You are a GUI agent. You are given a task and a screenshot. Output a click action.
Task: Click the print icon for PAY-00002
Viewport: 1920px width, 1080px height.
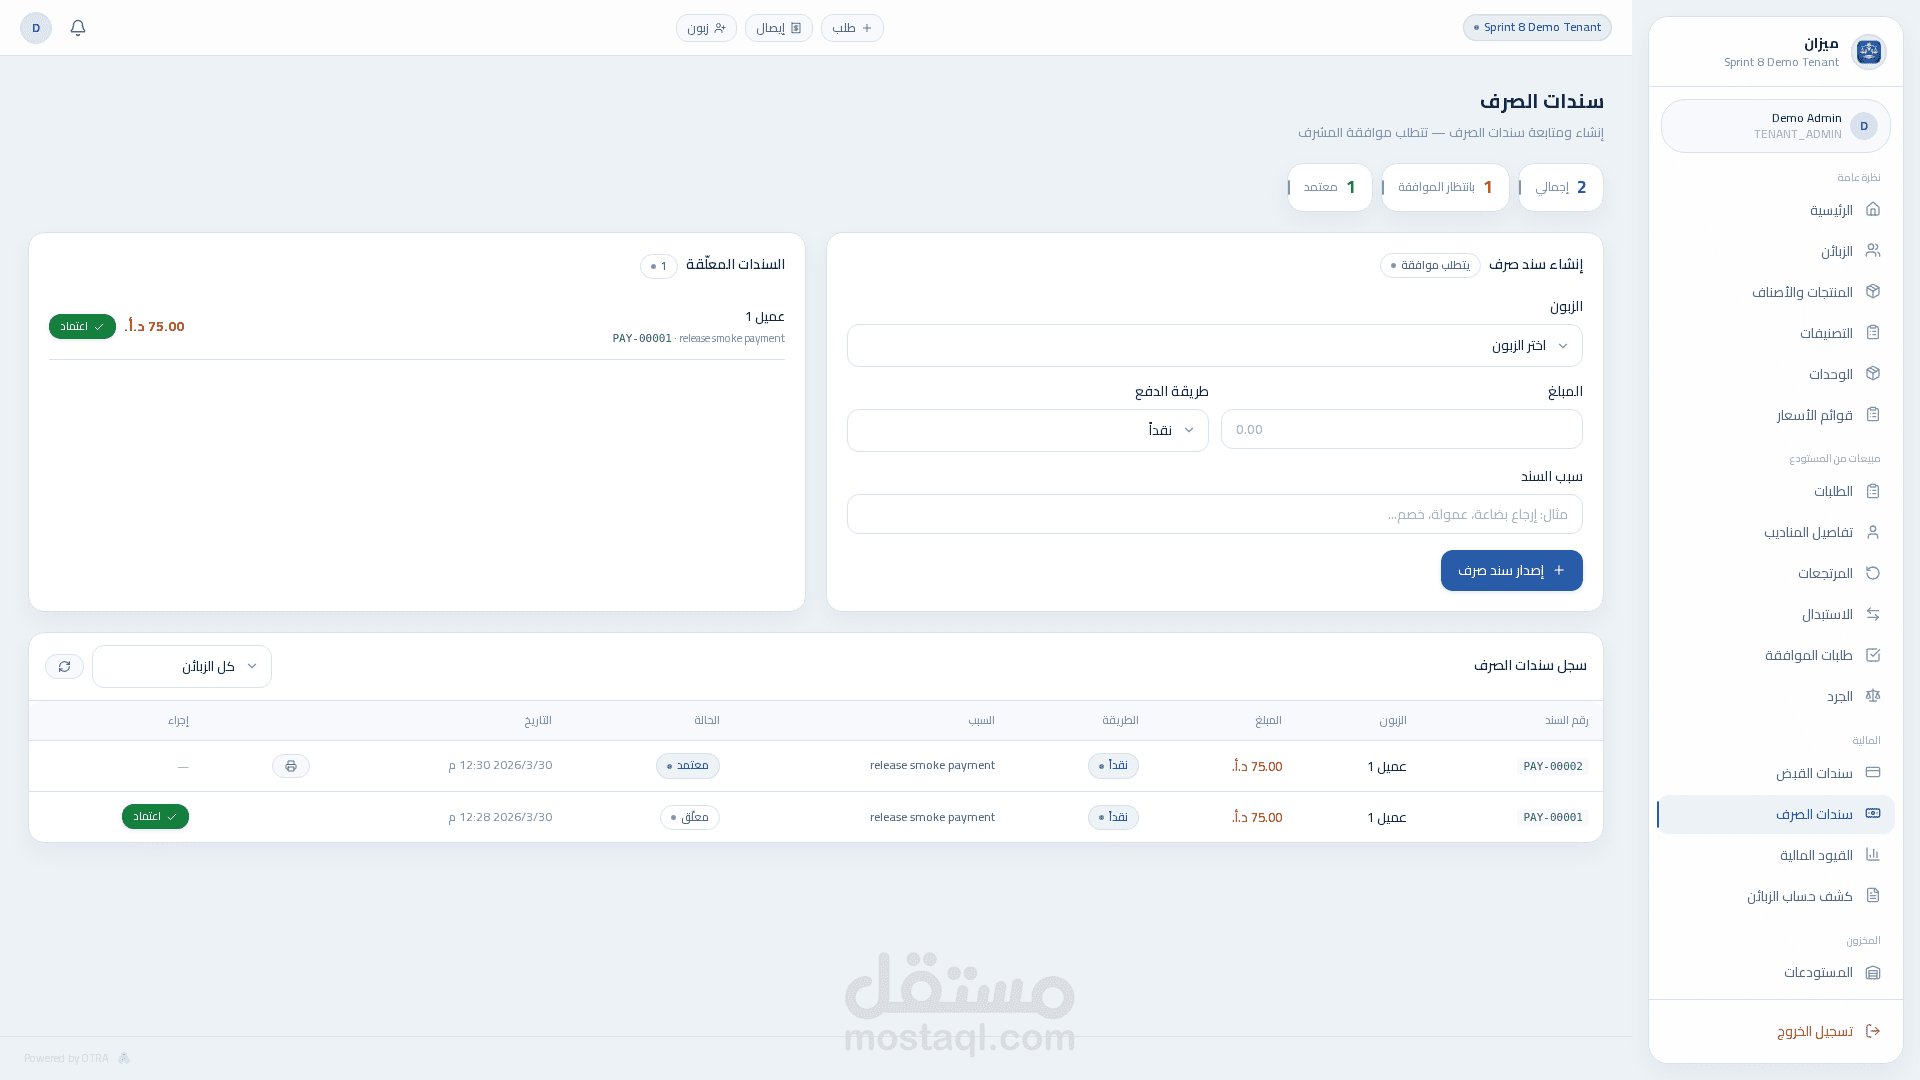291,766
